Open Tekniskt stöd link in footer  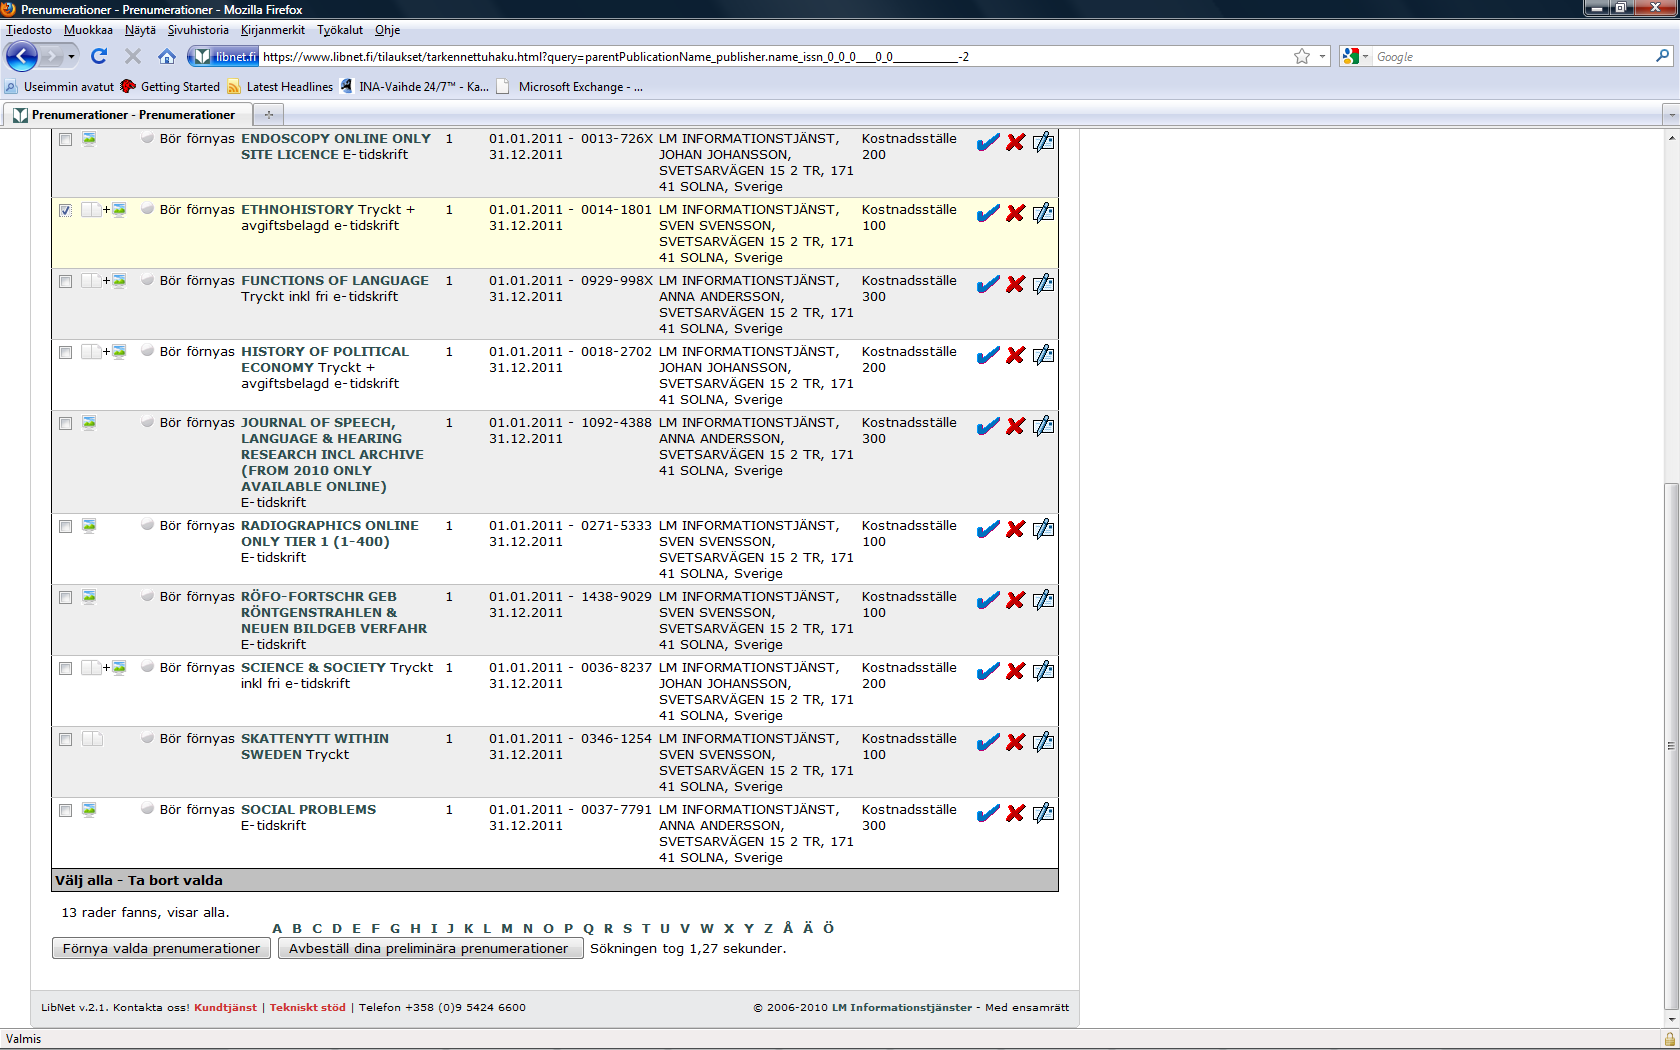[x=307, y=1007]
